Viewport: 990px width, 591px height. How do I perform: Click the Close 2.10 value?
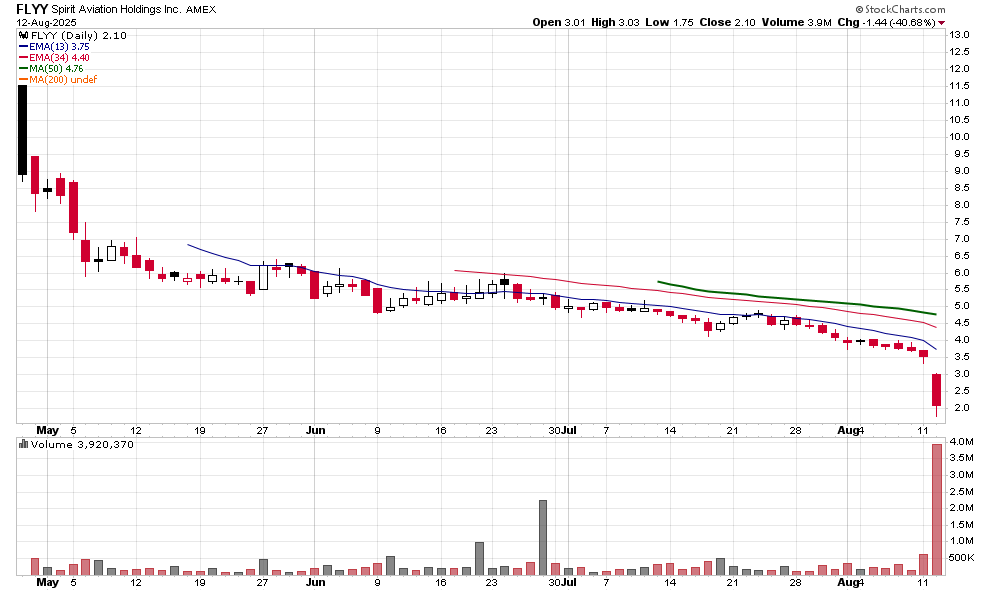pos(727,22)
